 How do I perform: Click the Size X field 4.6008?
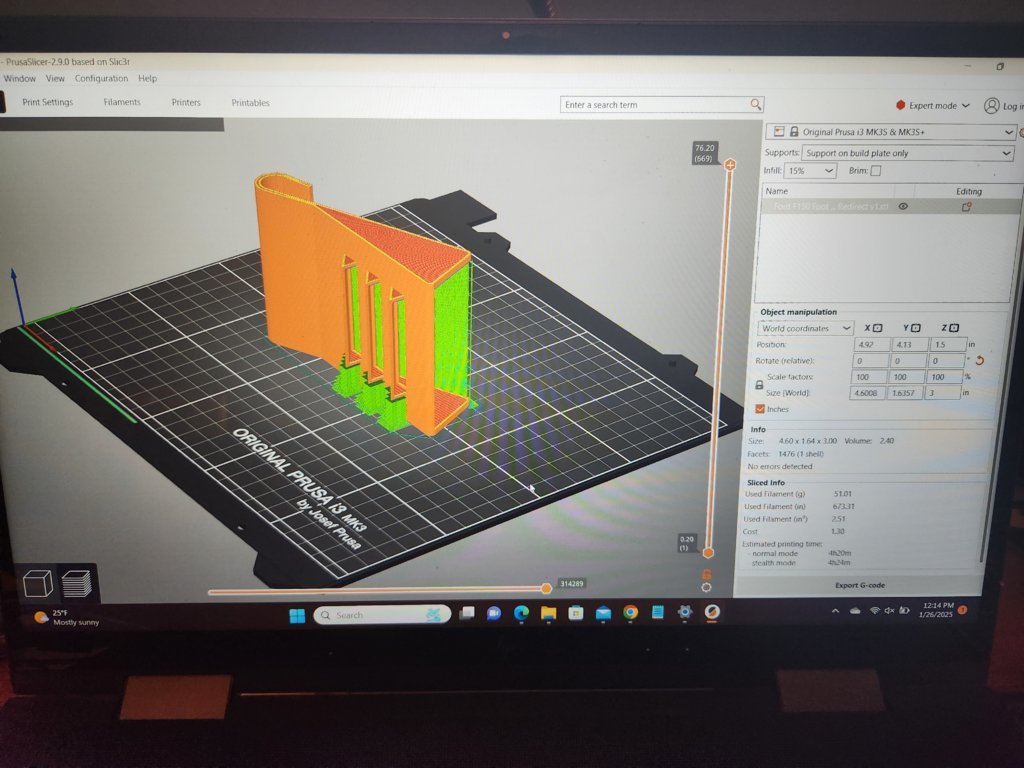pos(867,393)
